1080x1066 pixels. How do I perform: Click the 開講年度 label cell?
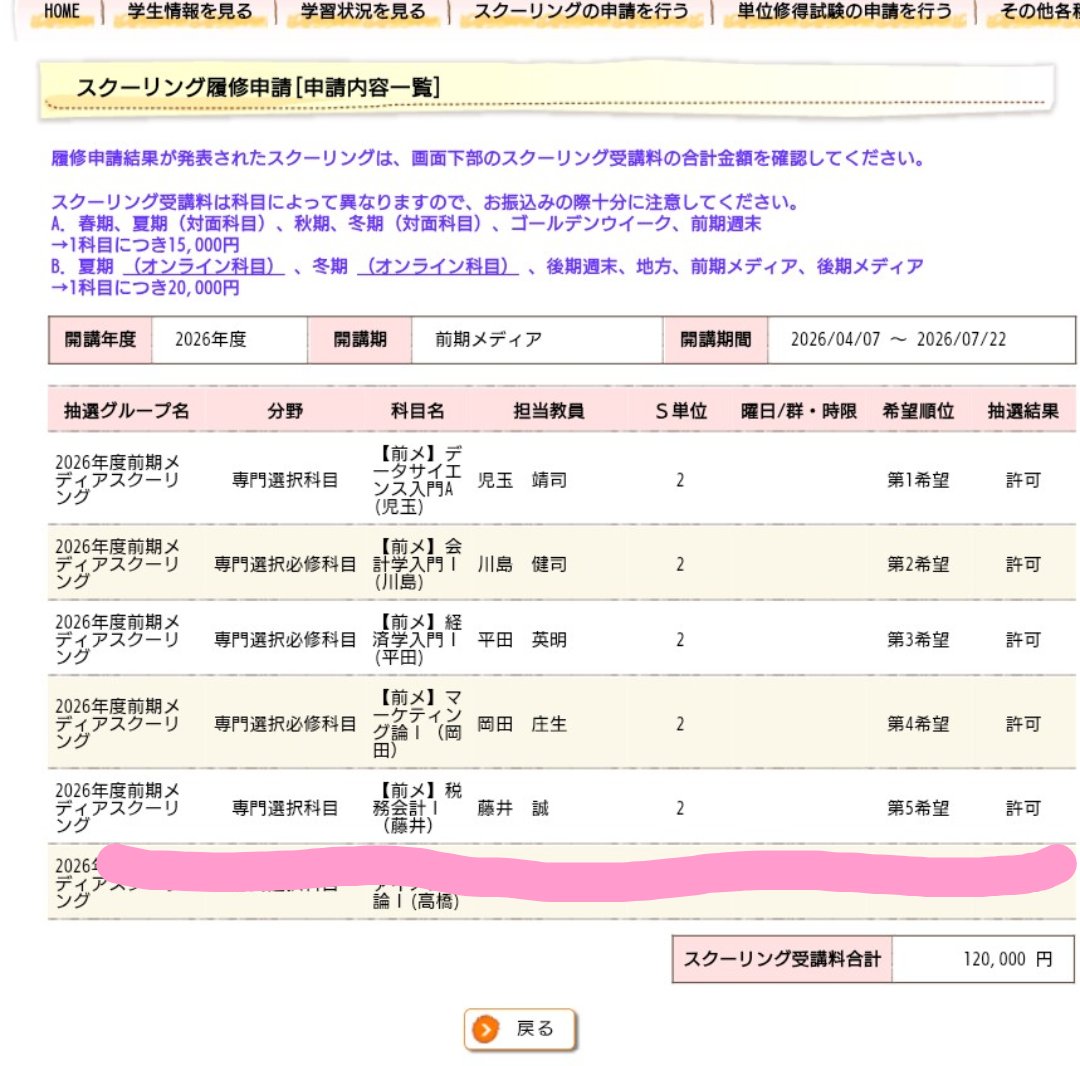coord(101,339)
